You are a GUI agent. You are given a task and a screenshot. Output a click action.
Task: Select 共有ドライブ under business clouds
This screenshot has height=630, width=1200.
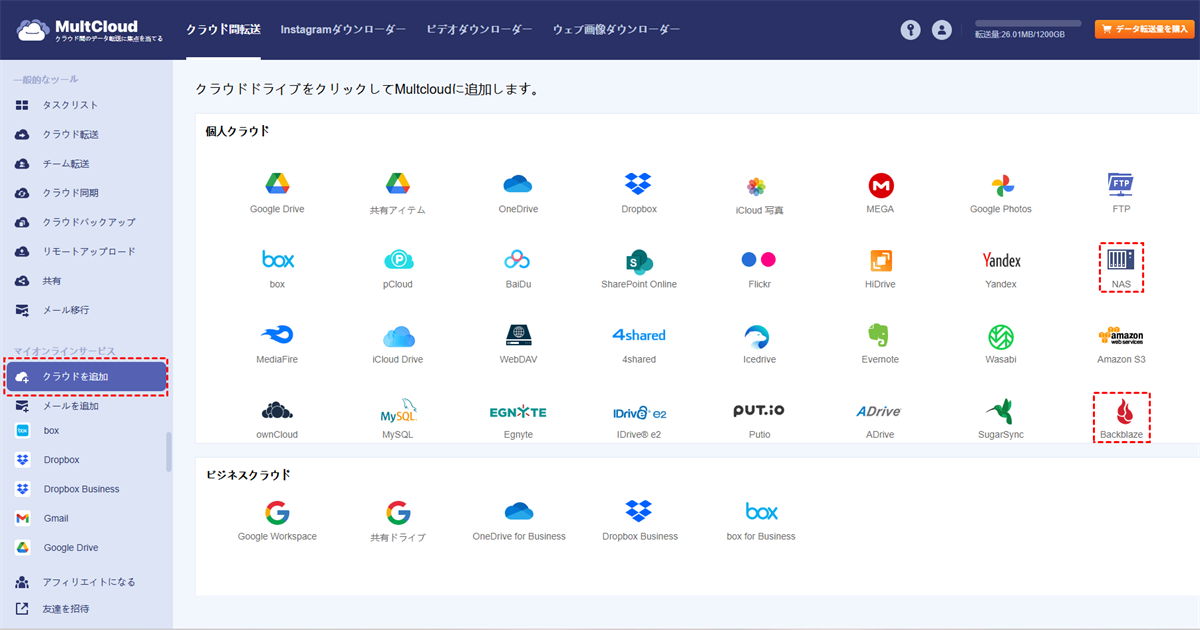point(398,513)
